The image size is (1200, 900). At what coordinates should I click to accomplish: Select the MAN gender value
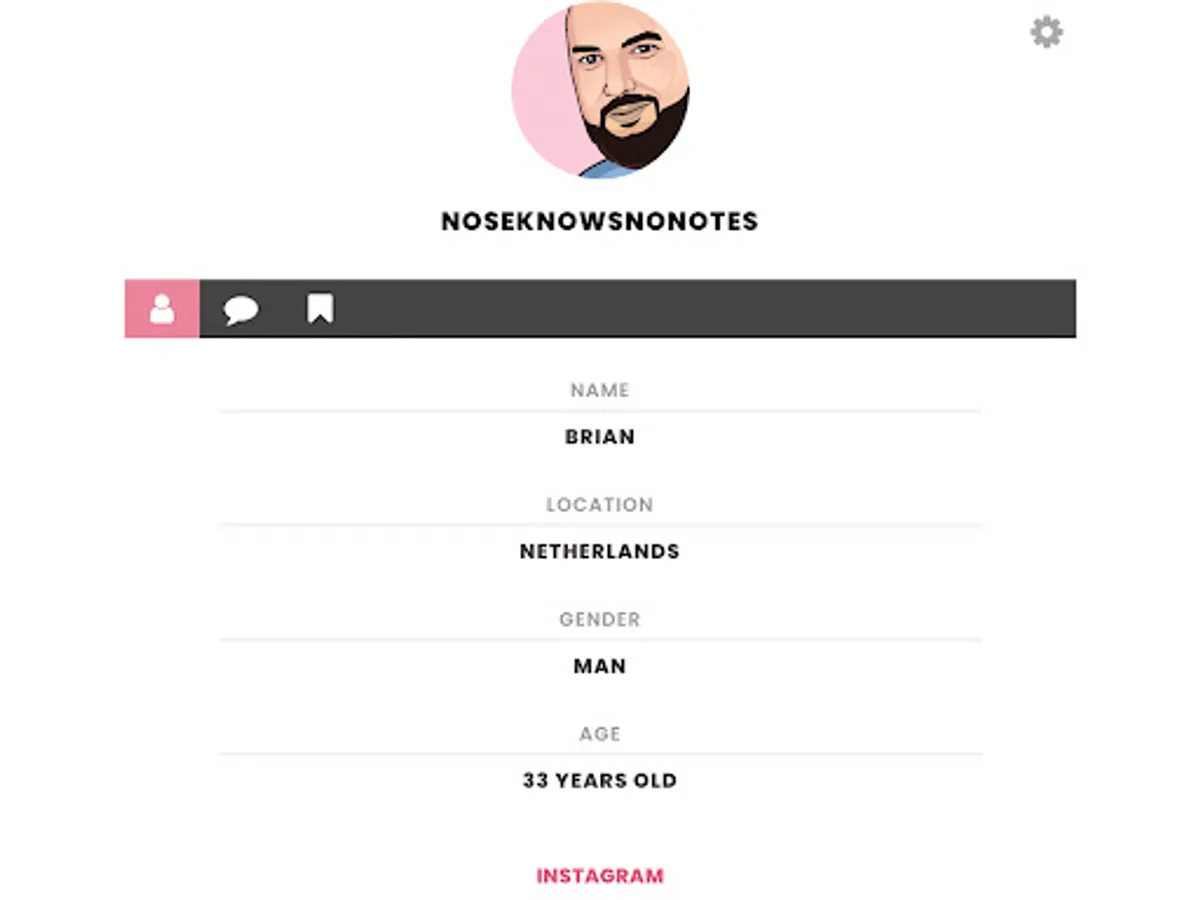coord(600,666)
